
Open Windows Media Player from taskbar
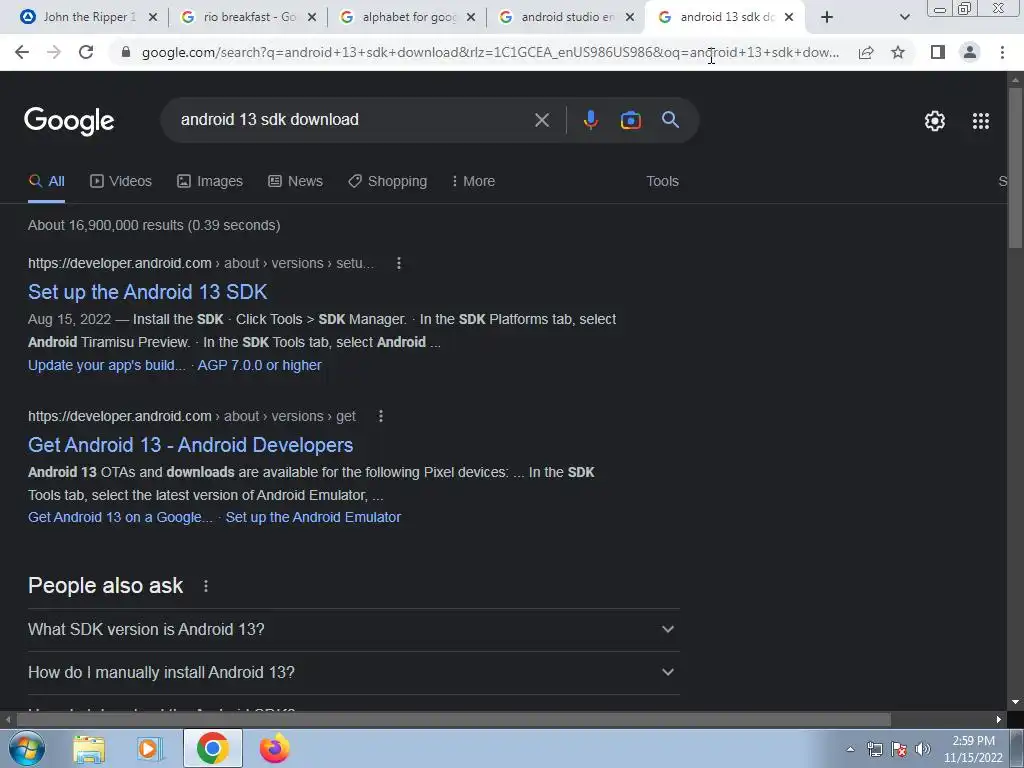pyautogui.click(x=150, y=749)
